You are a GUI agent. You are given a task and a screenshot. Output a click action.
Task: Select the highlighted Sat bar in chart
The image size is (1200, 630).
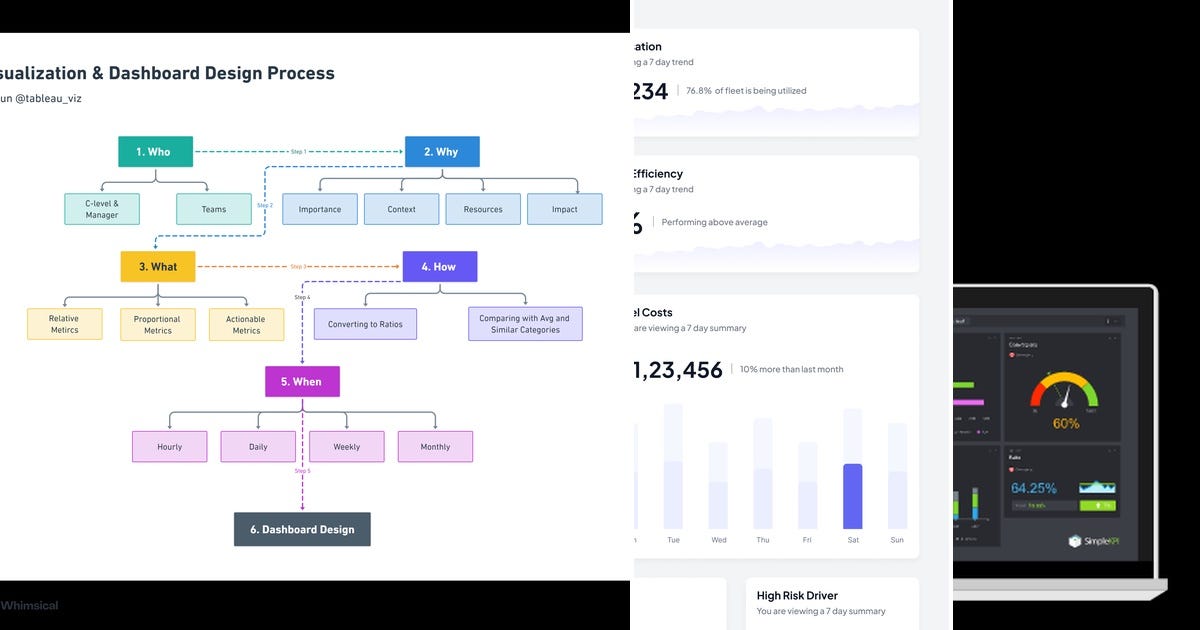pos(852,495)
